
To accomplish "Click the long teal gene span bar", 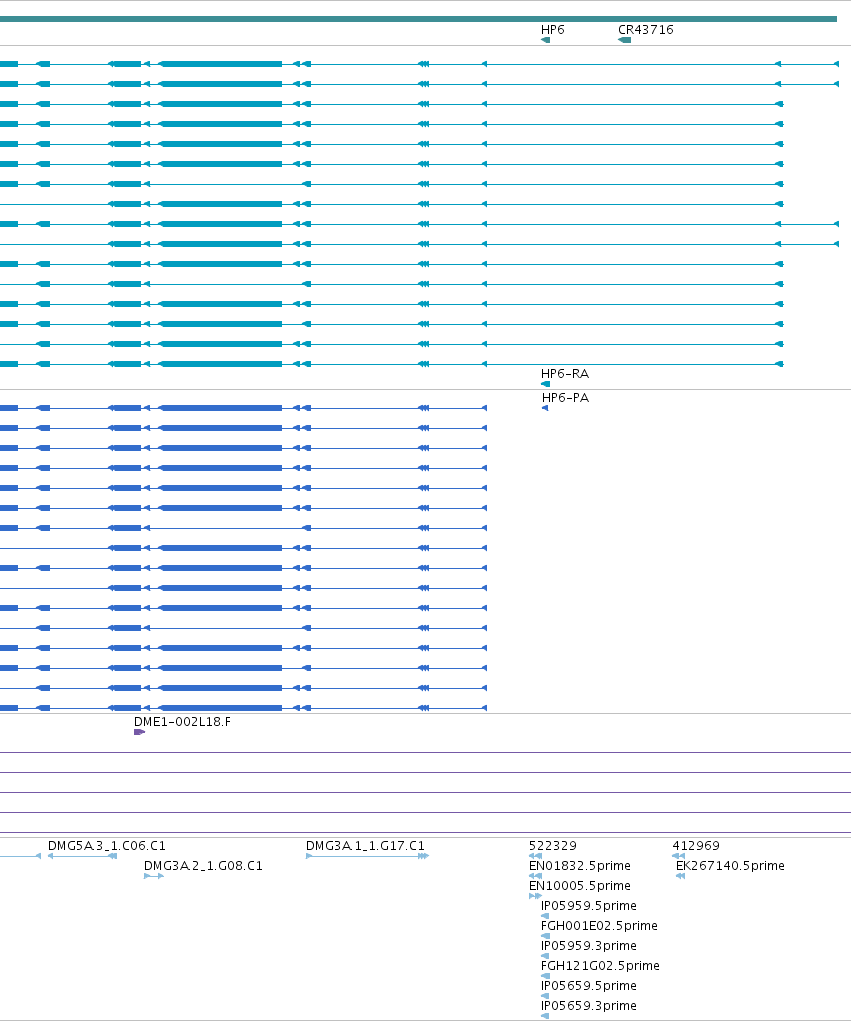I will pos(418,19).
